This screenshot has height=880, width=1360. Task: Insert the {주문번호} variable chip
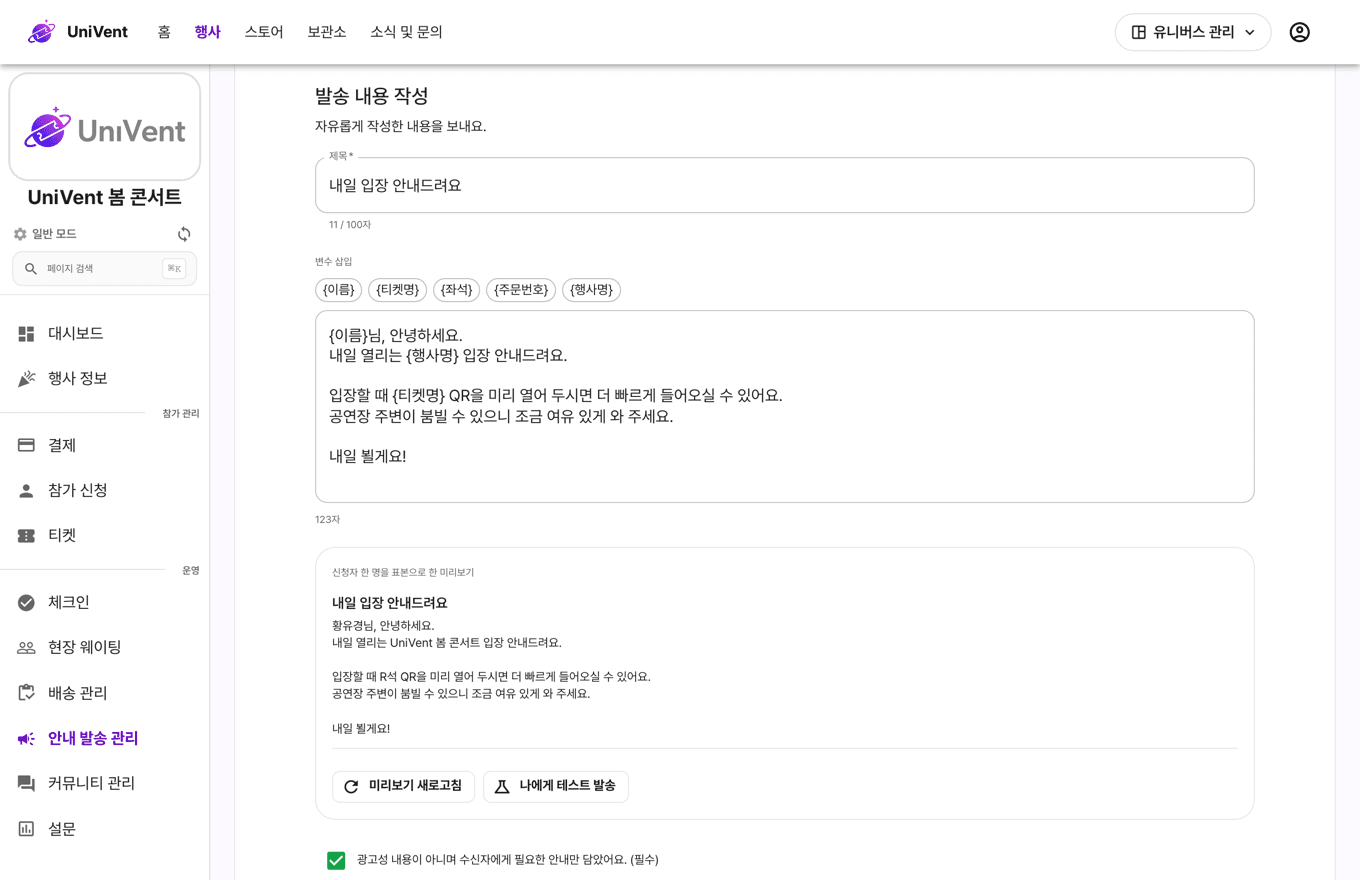521,290
